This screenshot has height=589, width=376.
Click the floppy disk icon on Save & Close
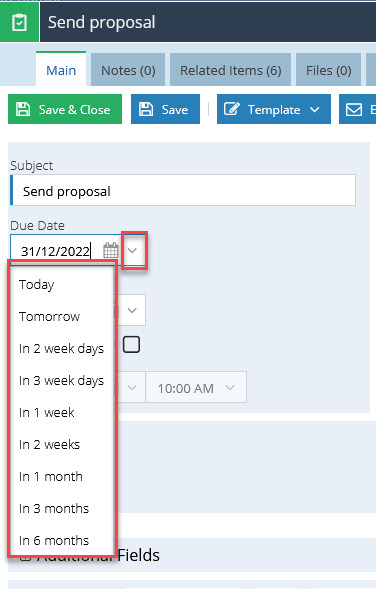tap(23, 109)
